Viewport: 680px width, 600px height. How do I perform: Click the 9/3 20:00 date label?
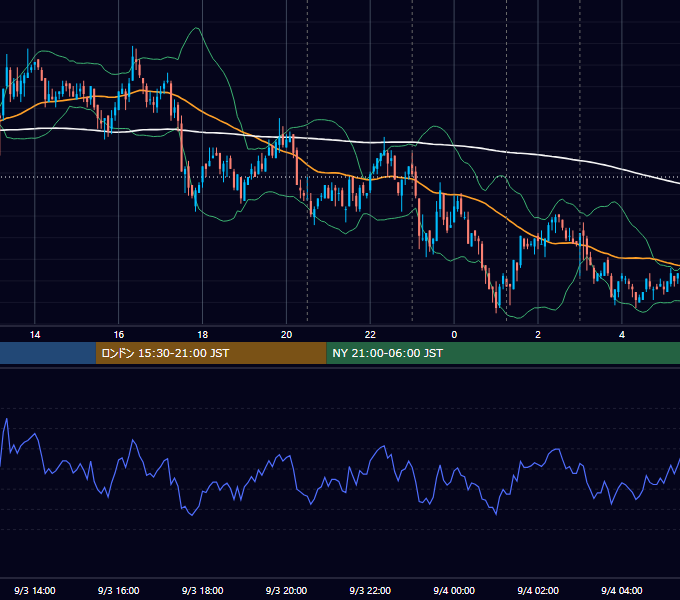tap(286, 590)
